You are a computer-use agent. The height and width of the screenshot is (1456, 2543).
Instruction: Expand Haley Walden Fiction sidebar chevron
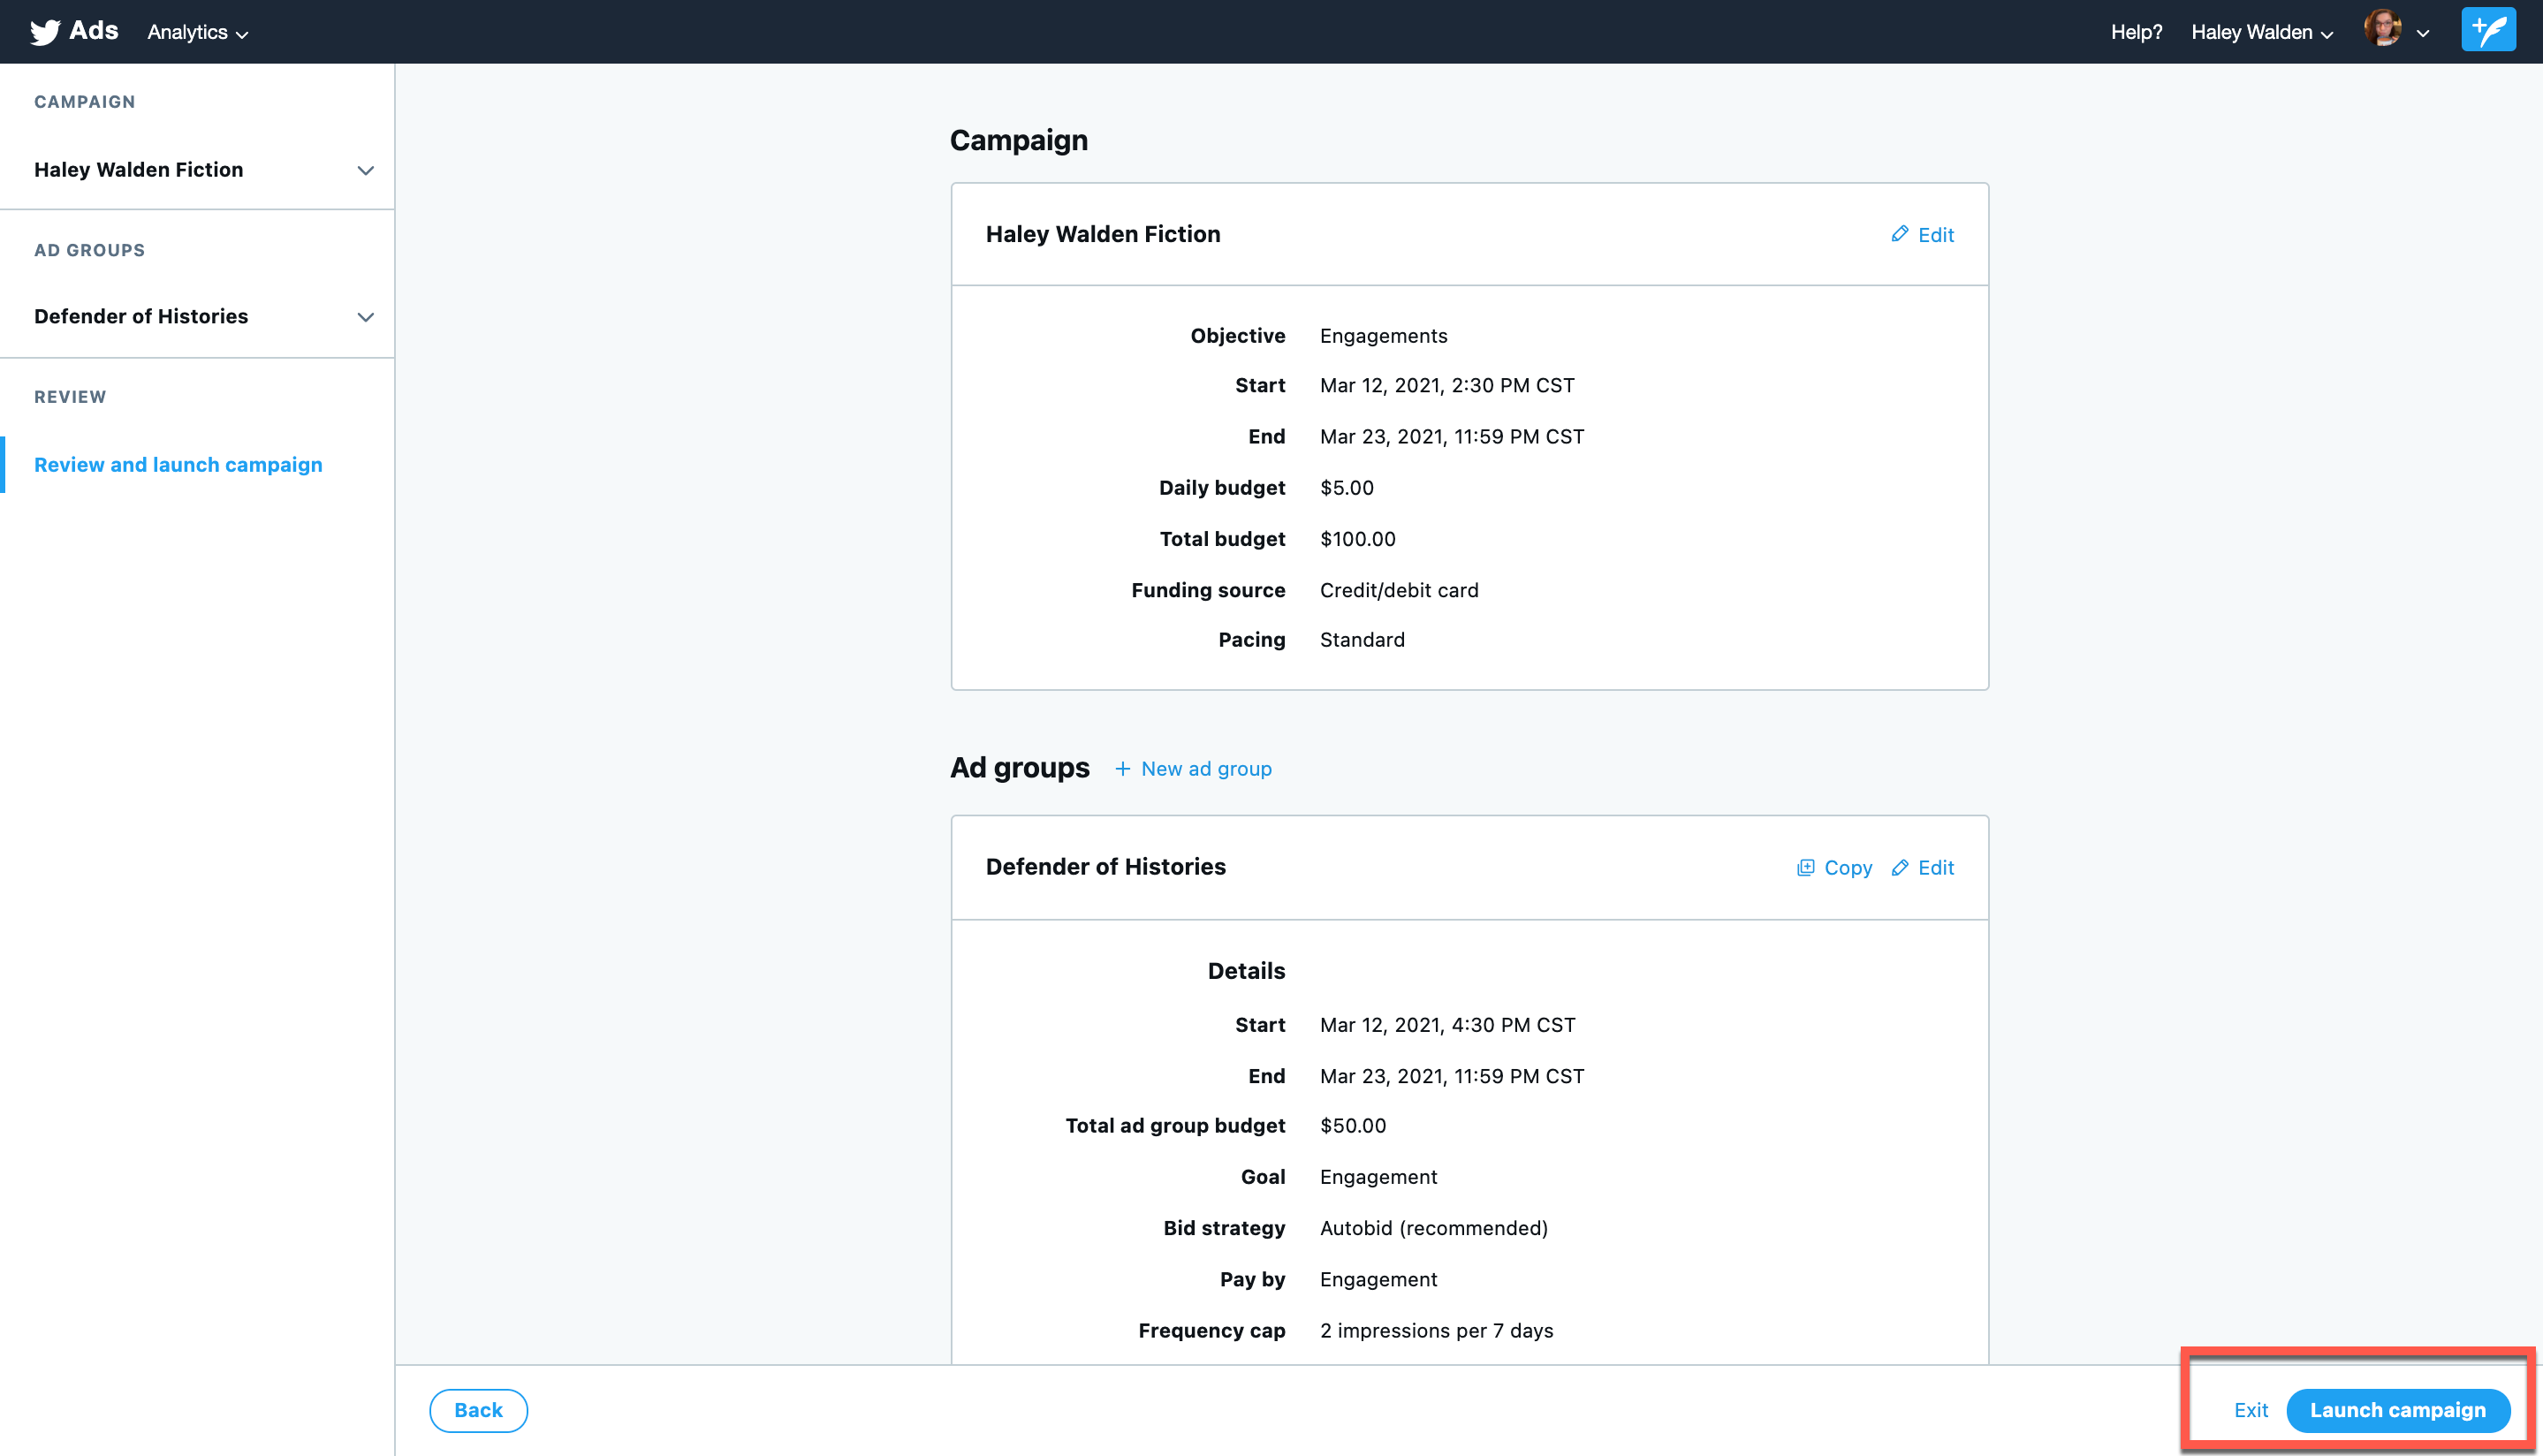point(365,171)
